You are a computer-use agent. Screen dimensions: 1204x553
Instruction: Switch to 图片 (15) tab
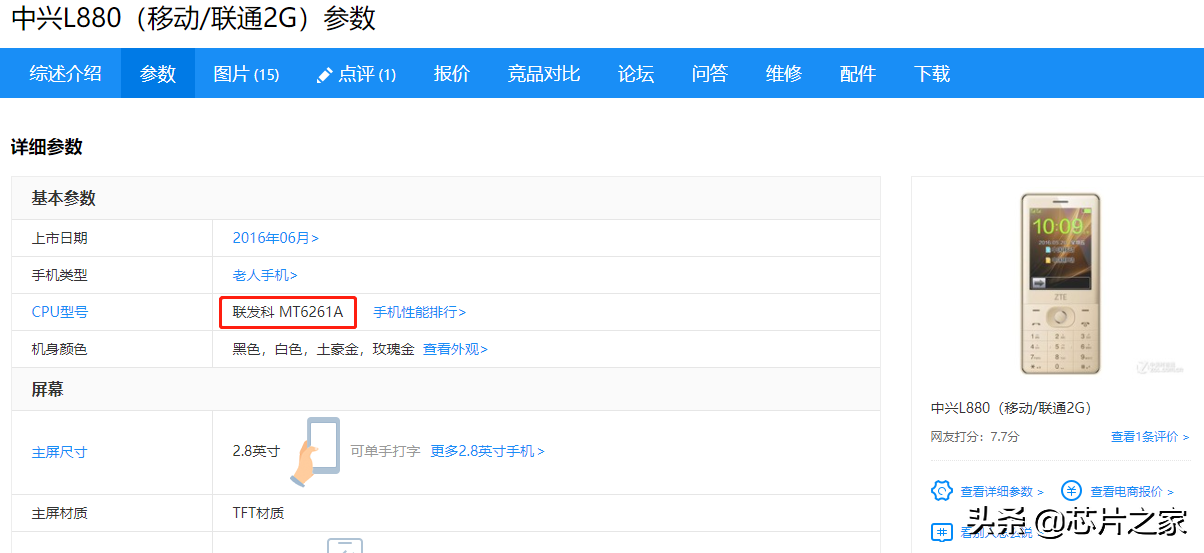point(246,74)
